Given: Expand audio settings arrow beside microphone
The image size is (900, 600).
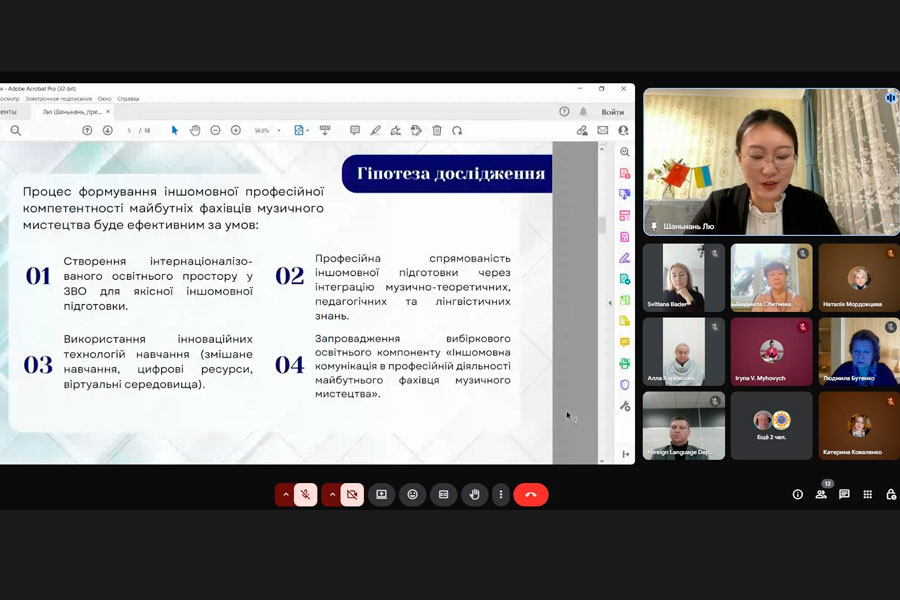Looking at the screenshot, I should pyautogui.click(x=285, y=494).
